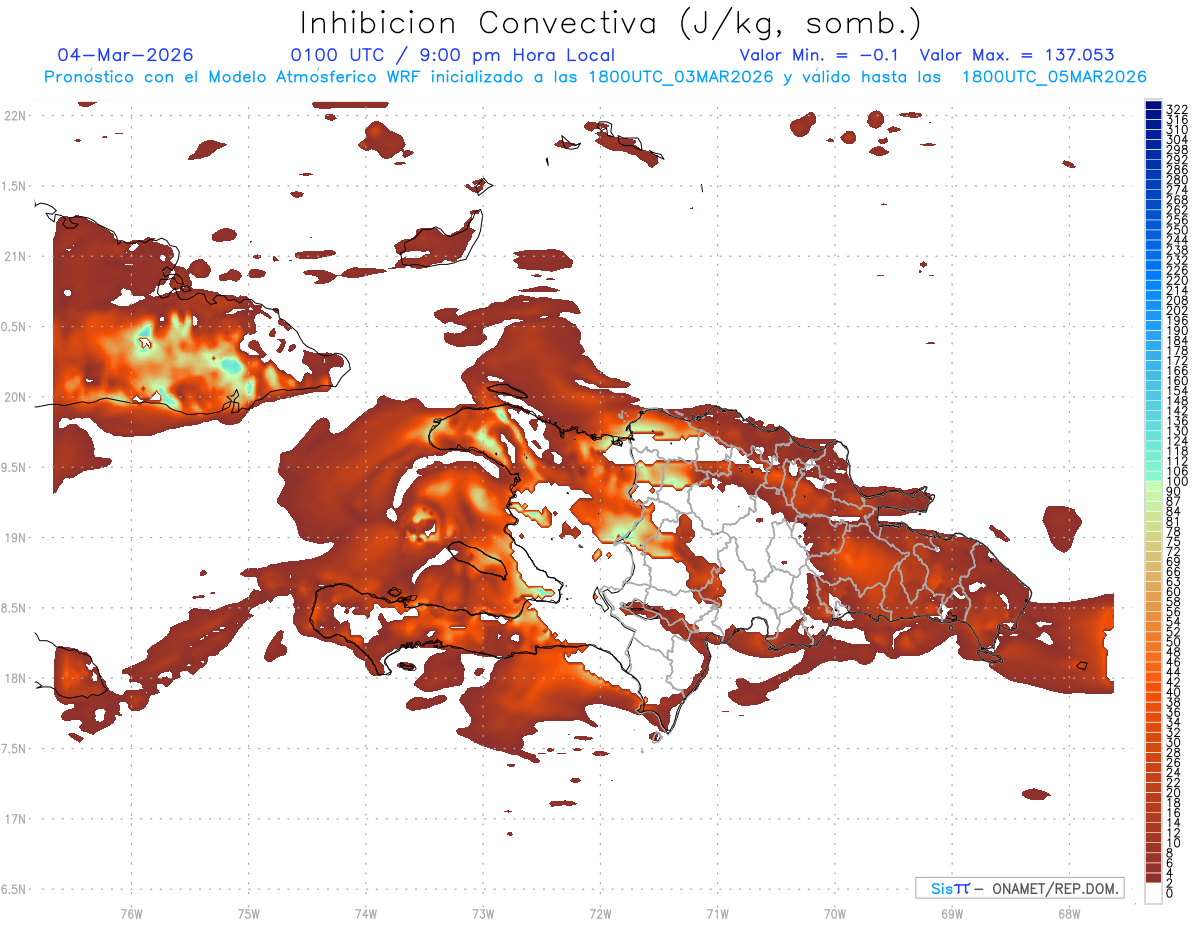Click the '17N' latitude label
Screen dimensions: 1200x927
15,818
